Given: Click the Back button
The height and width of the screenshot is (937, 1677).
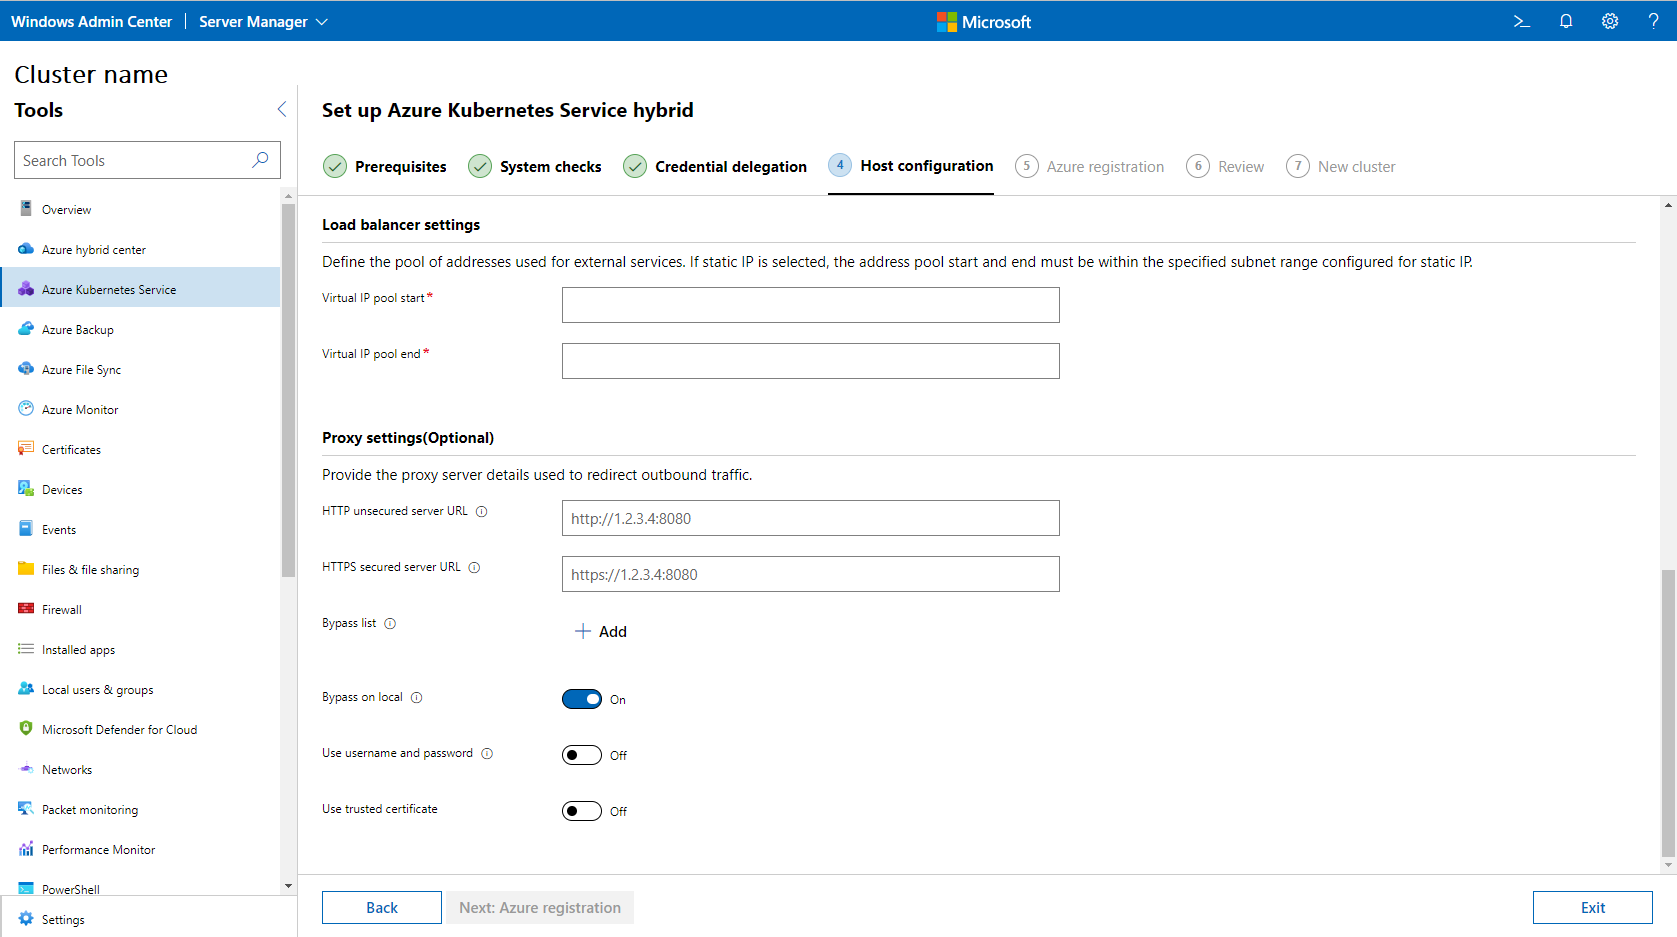Looking at the screenshot, I should [x=381, y=907].
